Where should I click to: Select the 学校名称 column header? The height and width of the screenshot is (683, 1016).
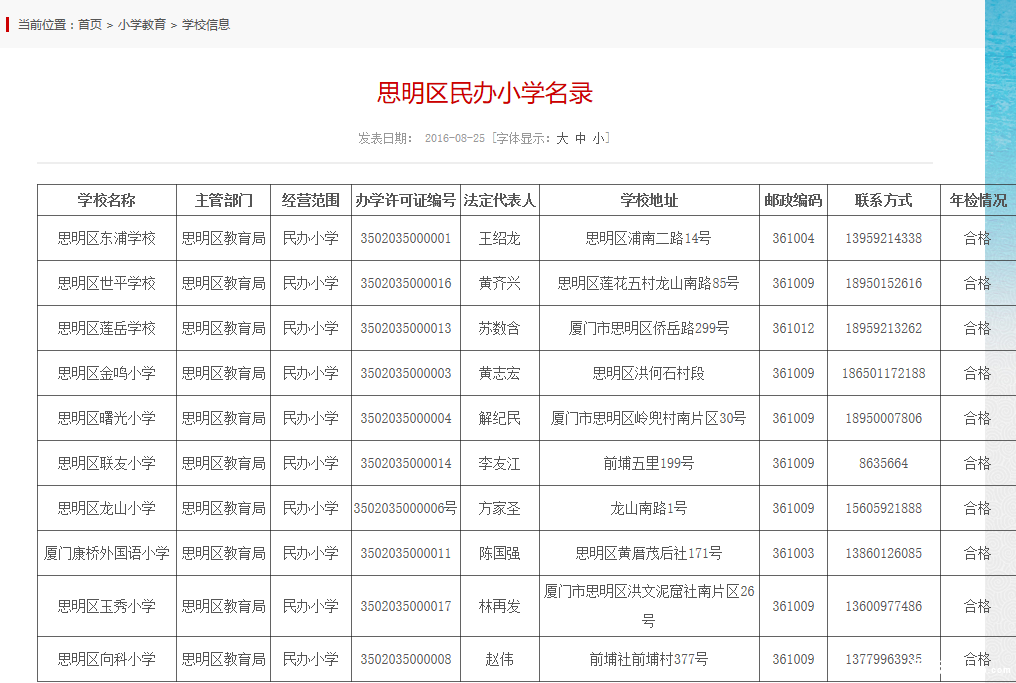tap(107, 200)
